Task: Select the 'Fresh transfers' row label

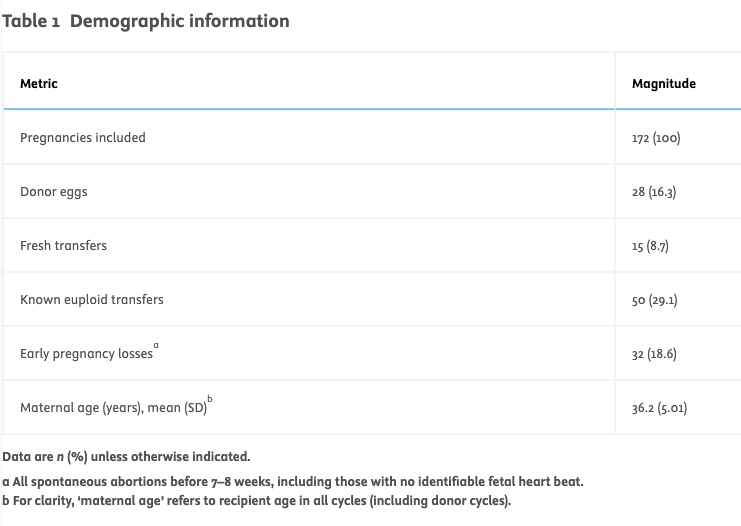Action: [x=63, y=246]
